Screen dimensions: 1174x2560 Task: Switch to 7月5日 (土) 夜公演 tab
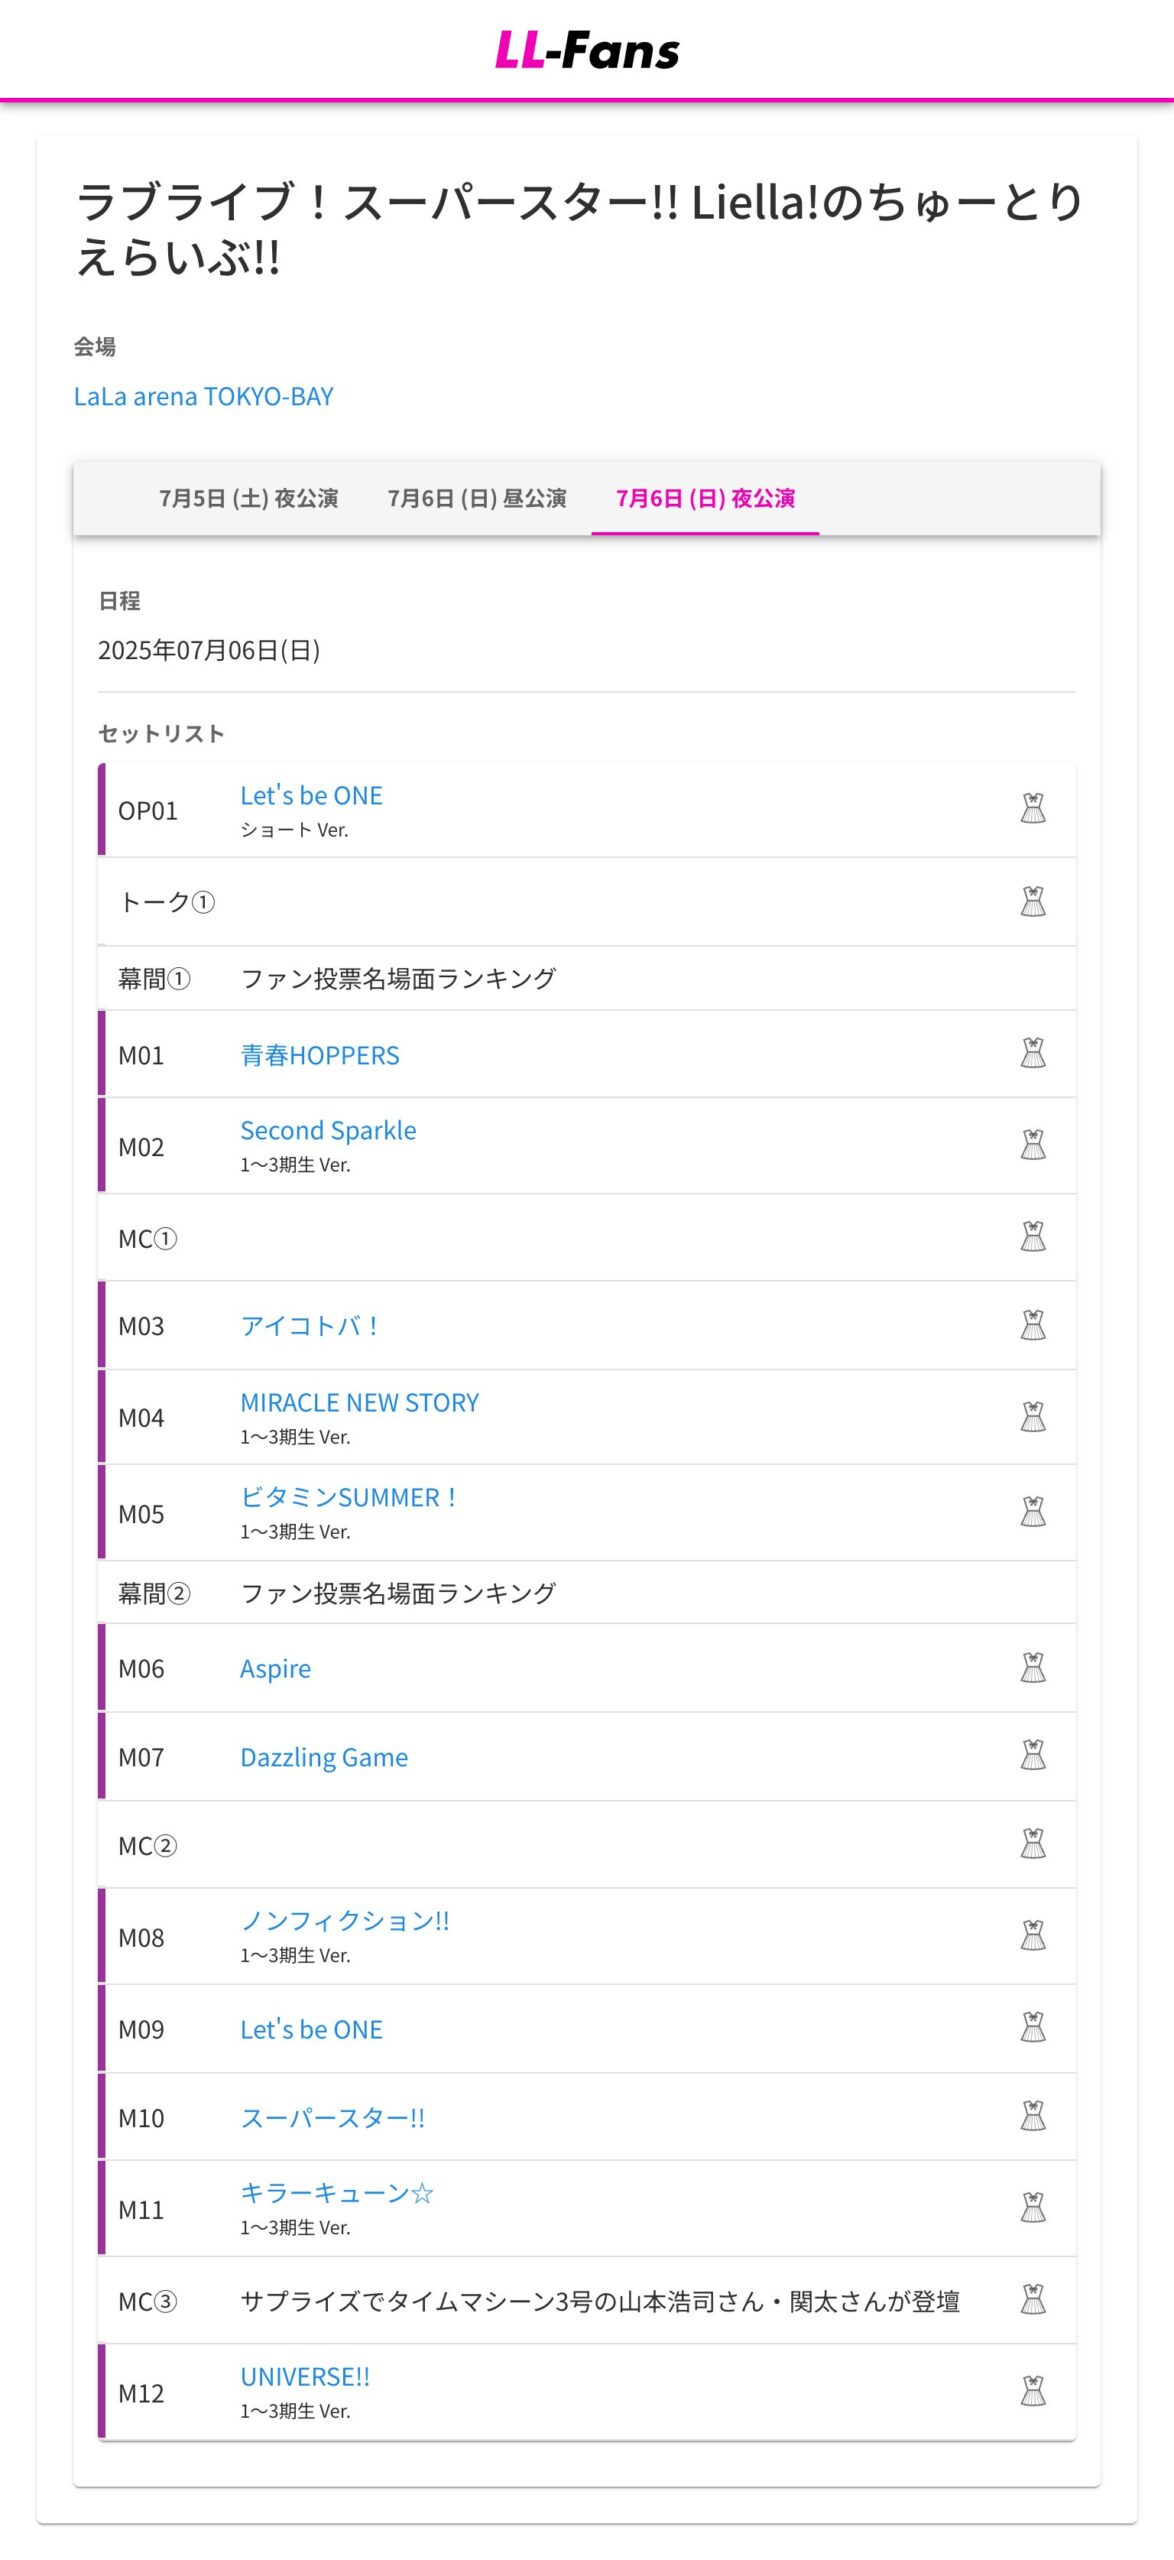248,498
